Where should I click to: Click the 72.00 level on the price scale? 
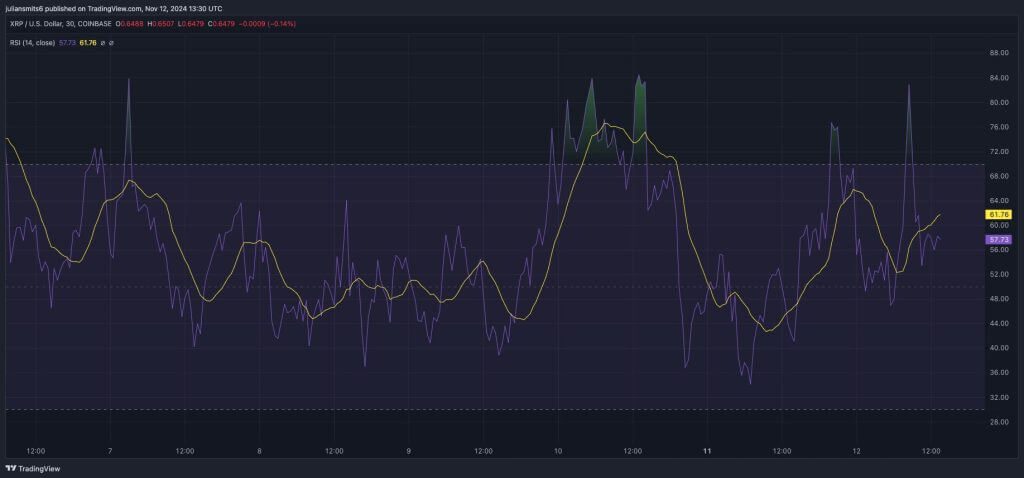[x=999, y=151]
